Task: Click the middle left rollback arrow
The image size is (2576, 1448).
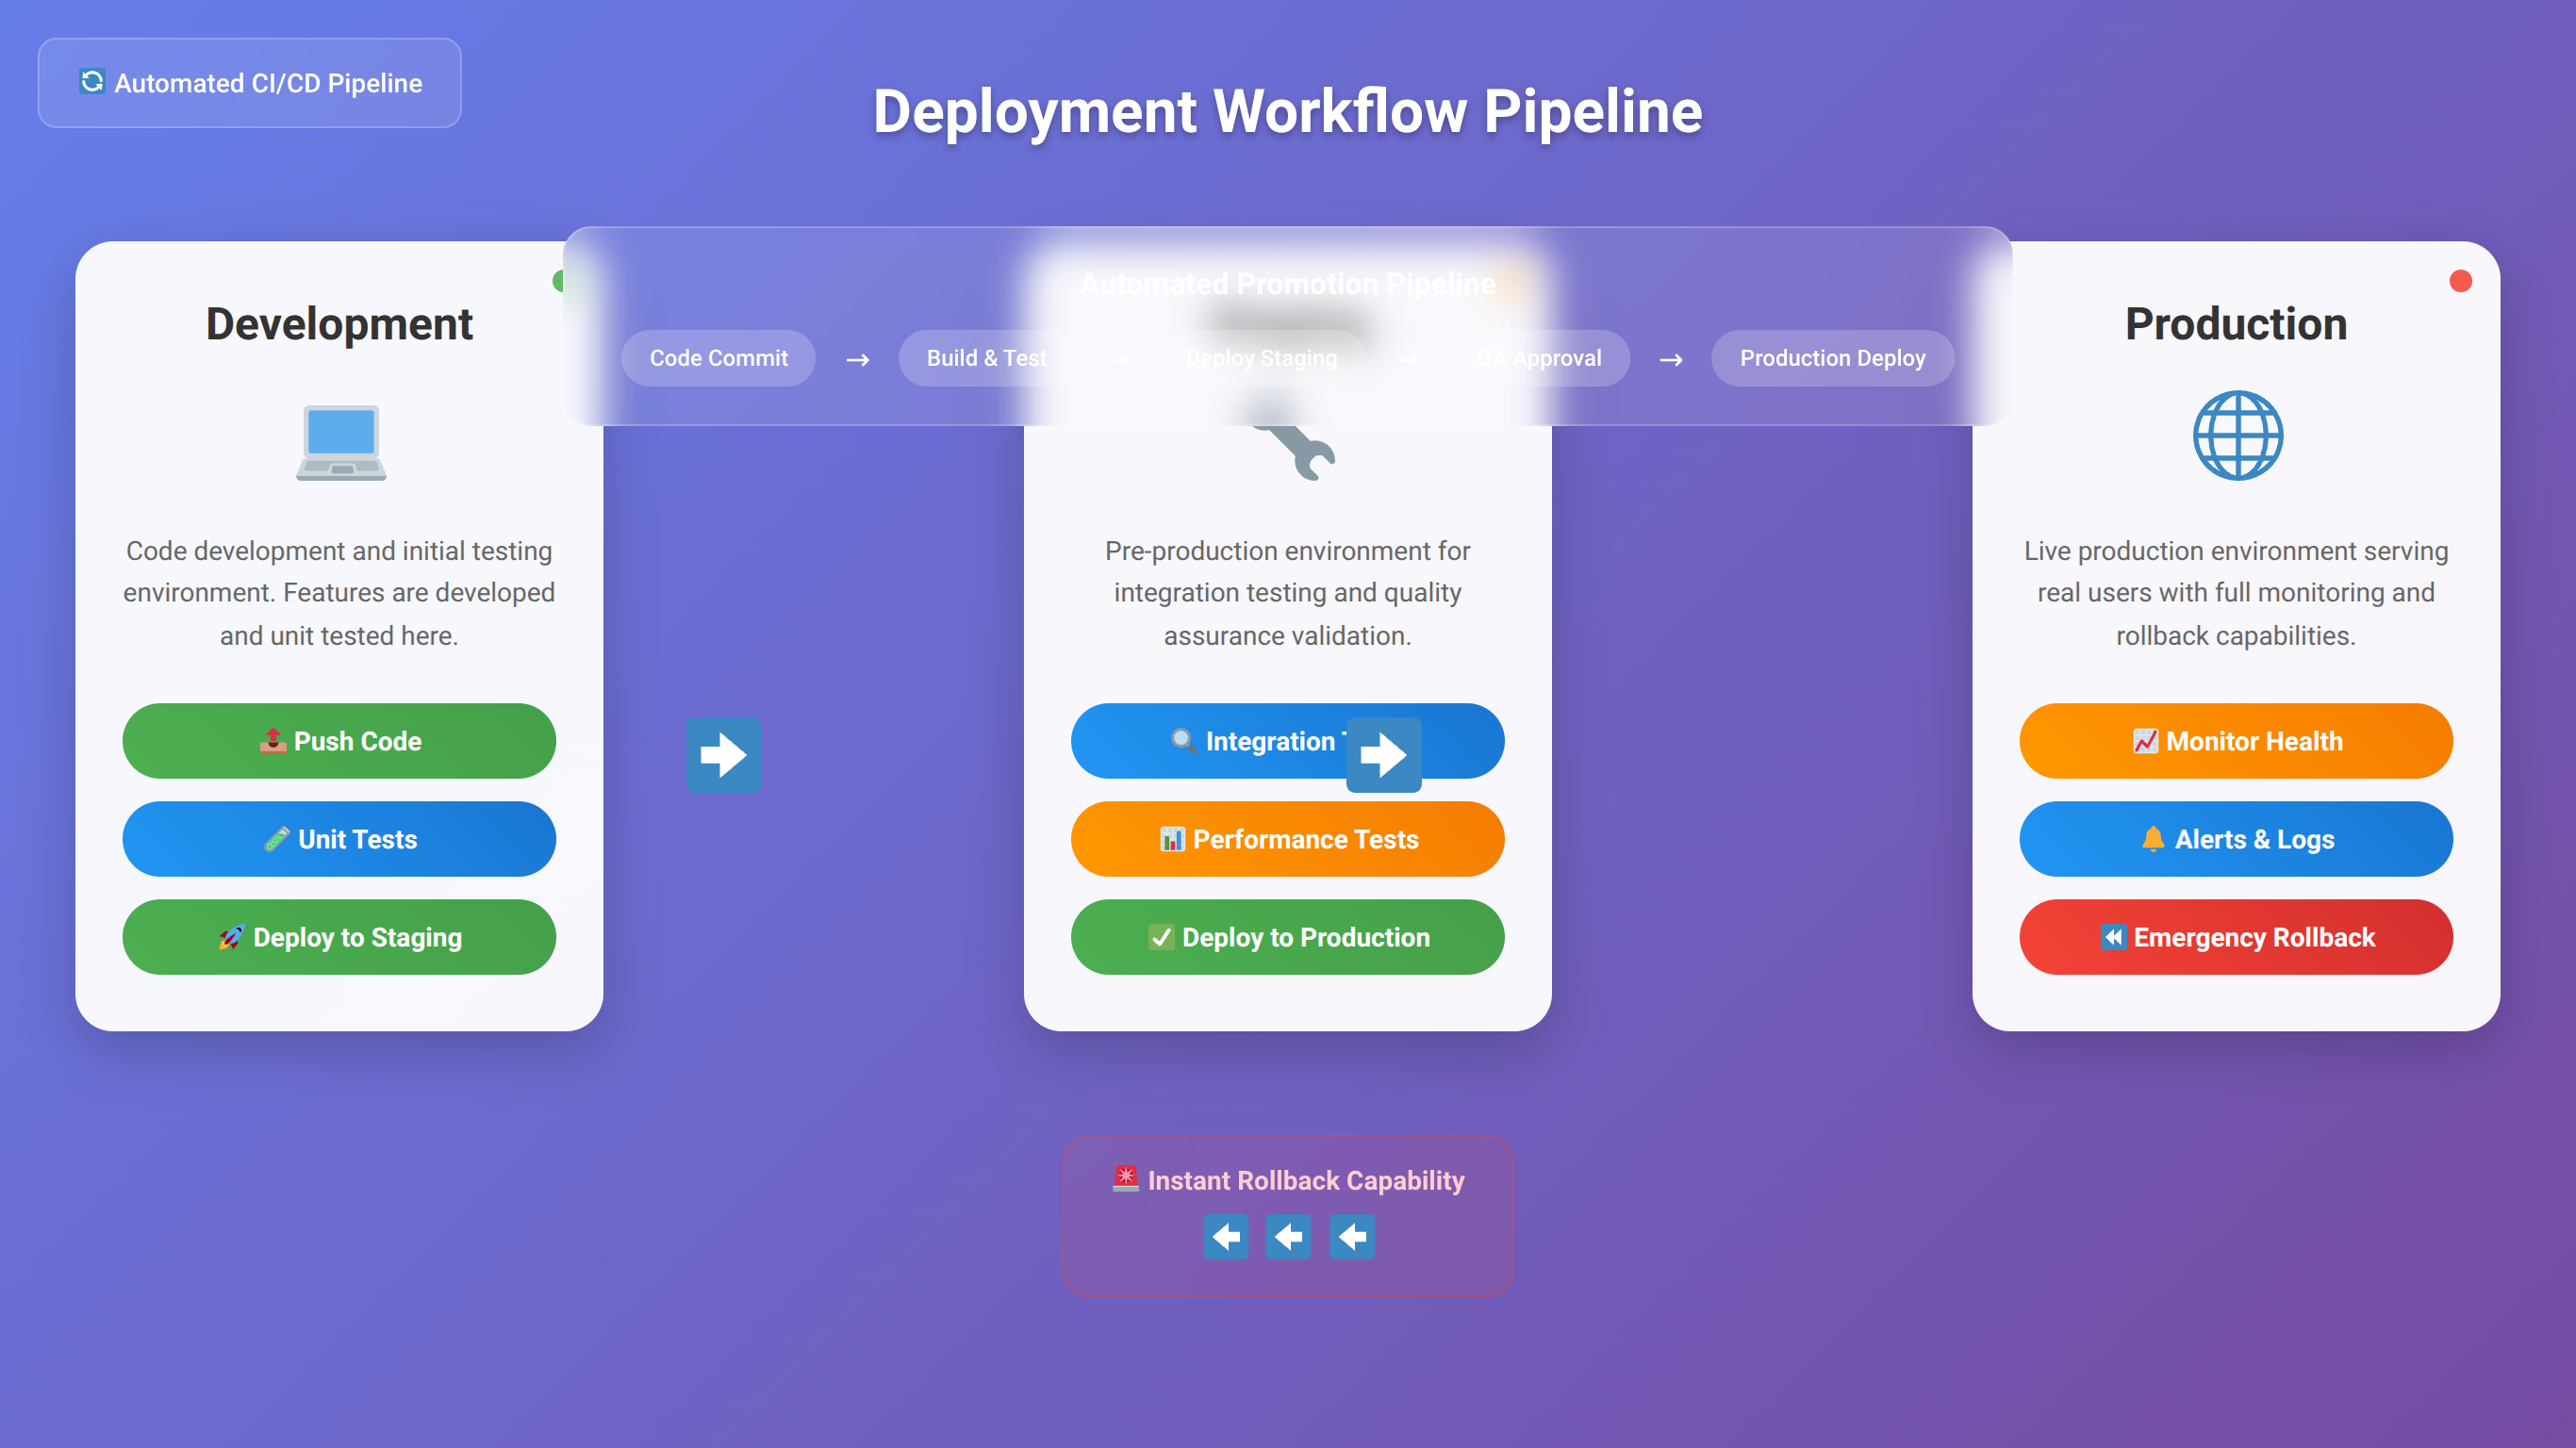Action: (1288, 1237)
